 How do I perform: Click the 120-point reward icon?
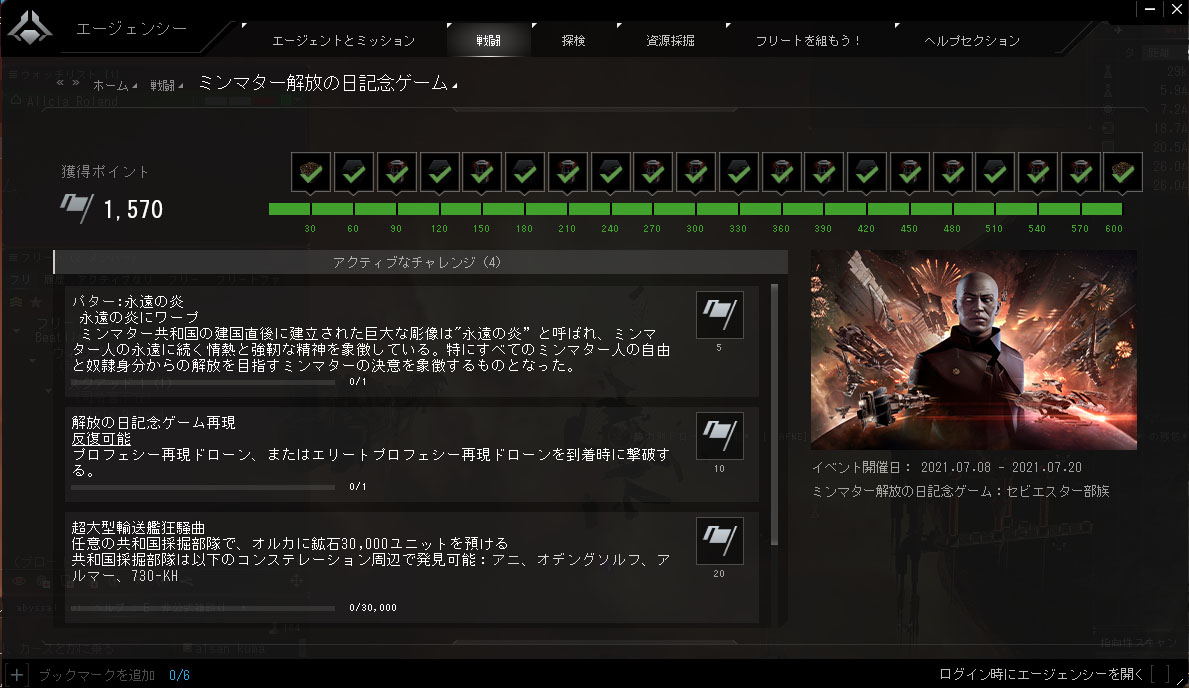(x=439, y=172)
